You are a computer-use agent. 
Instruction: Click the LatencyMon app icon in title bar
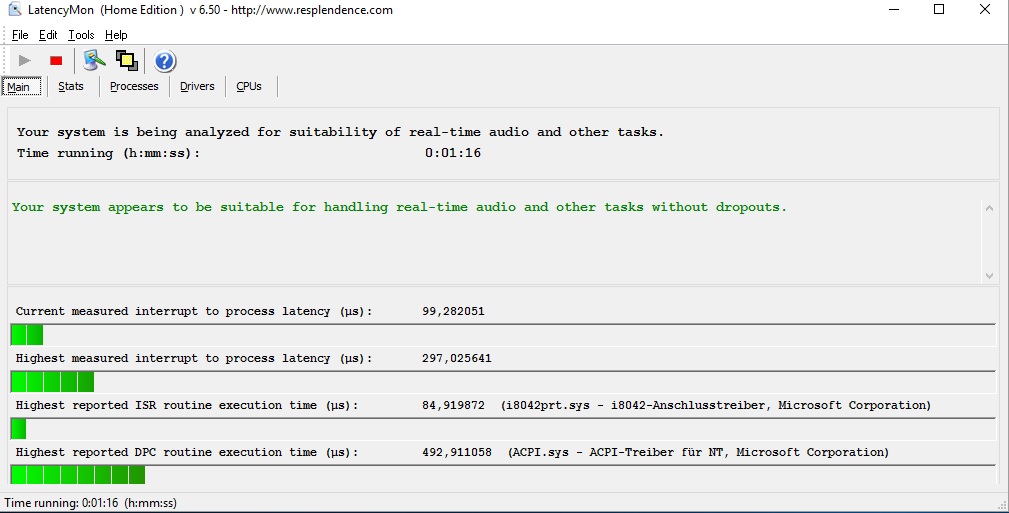click(14, 10)
